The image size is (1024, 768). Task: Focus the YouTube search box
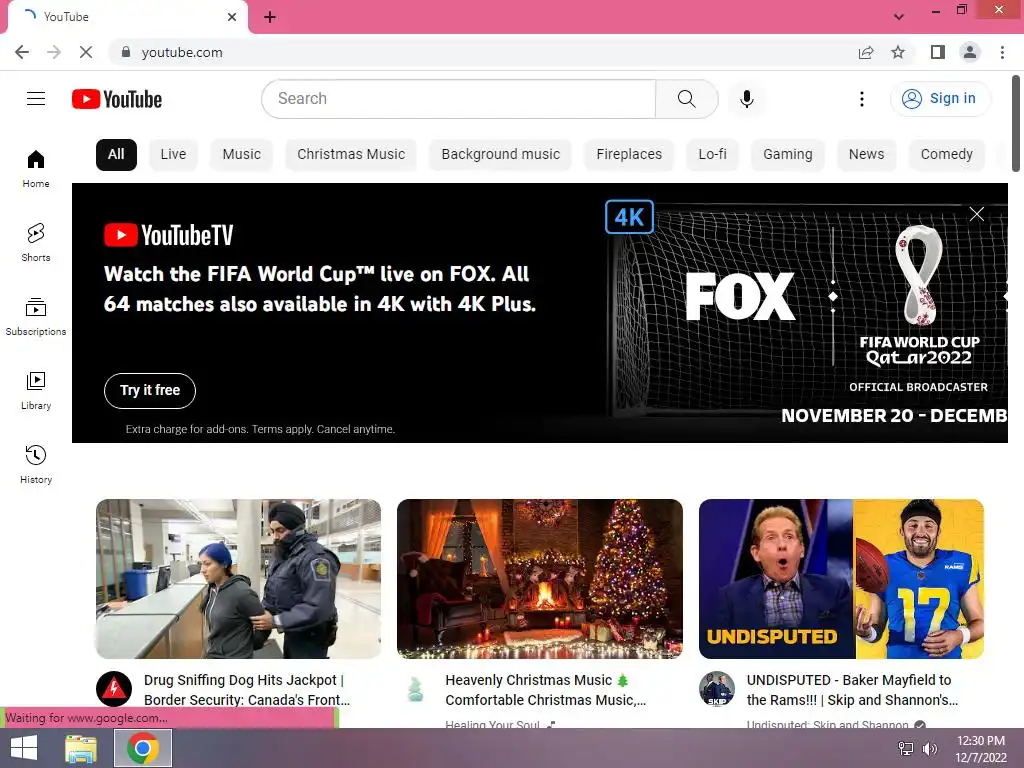(x=458, y=99)
